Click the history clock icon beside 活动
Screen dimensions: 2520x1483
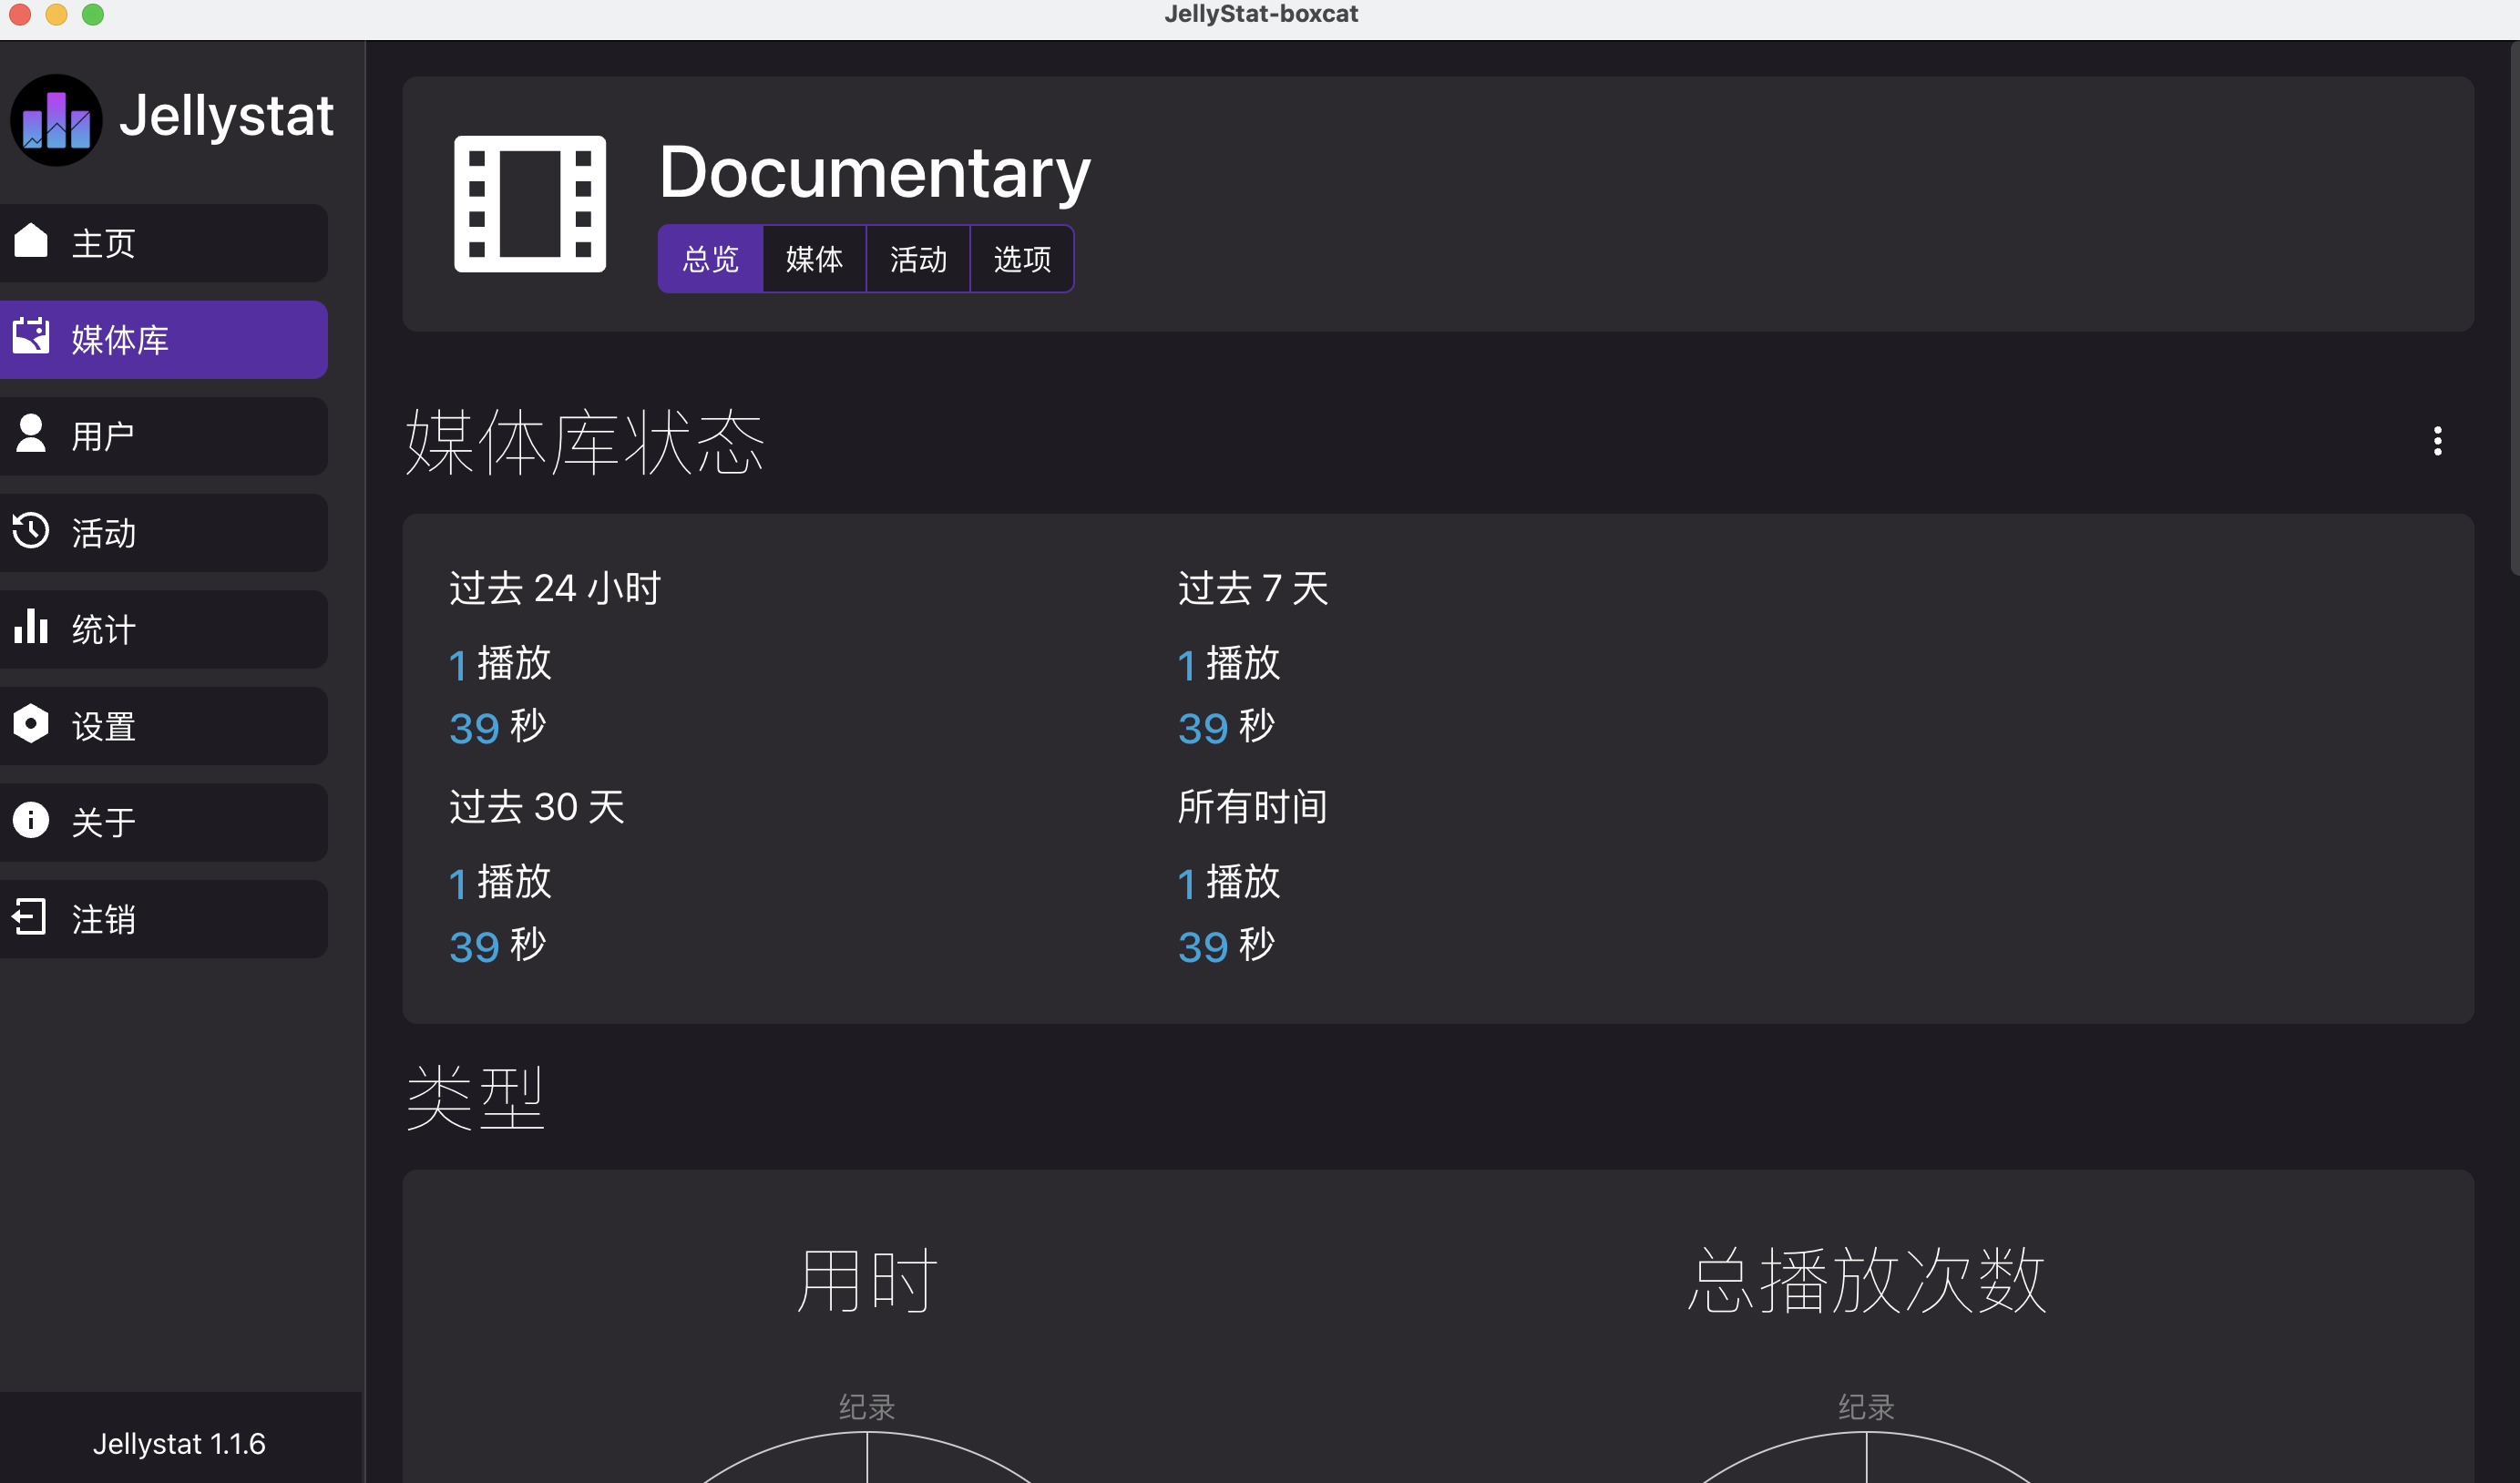(31, 530)
